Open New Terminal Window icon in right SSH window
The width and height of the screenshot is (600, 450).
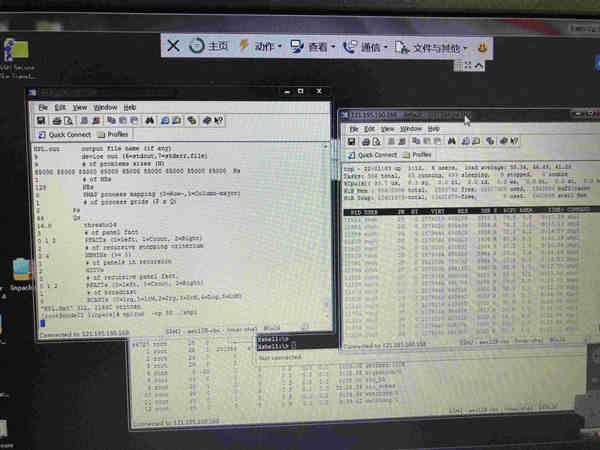[465, 141]
